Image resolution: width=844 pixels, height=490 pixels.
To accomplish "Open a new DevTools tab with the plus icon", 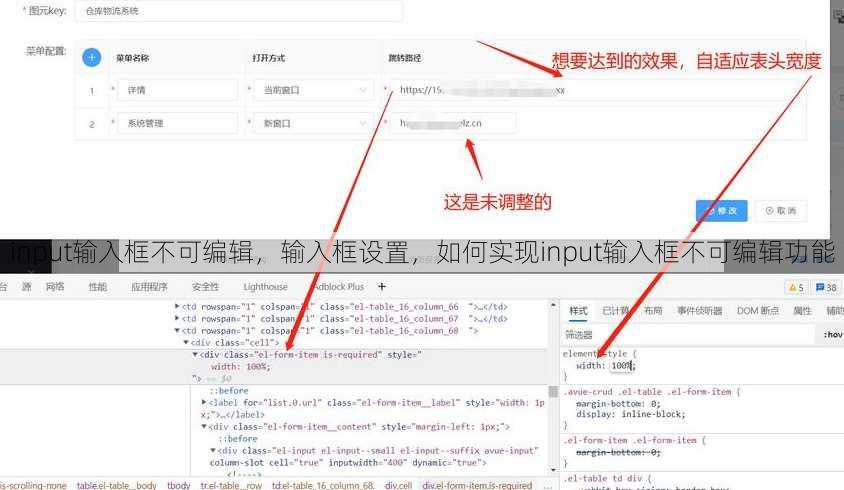I will tap(382, 286).
